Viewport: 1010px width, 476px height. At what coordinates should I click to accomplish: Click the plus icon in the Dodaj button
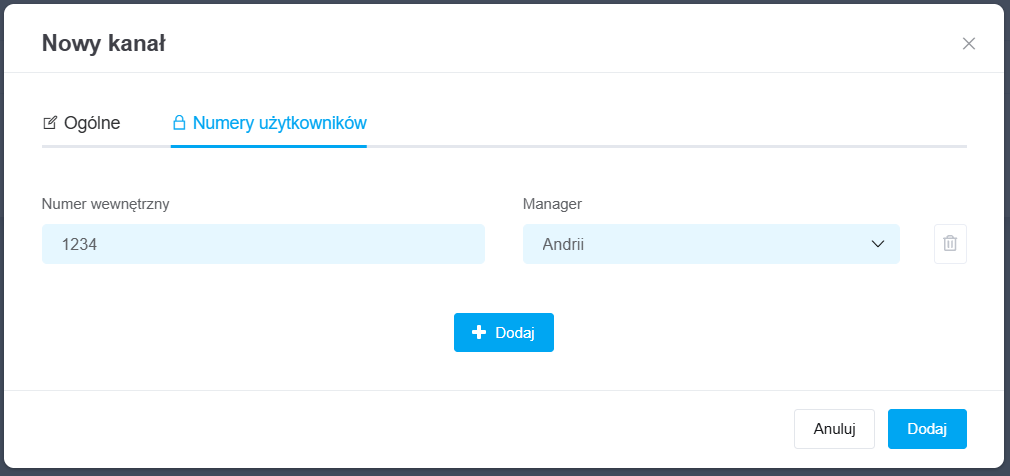pos(479,333)
